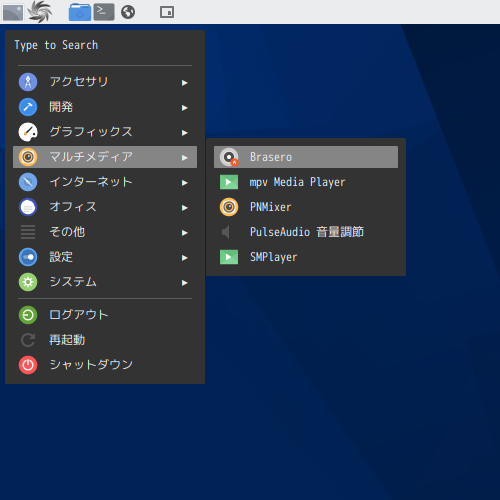Launch Brasero from the multimedia submenu

coord(306,157)
